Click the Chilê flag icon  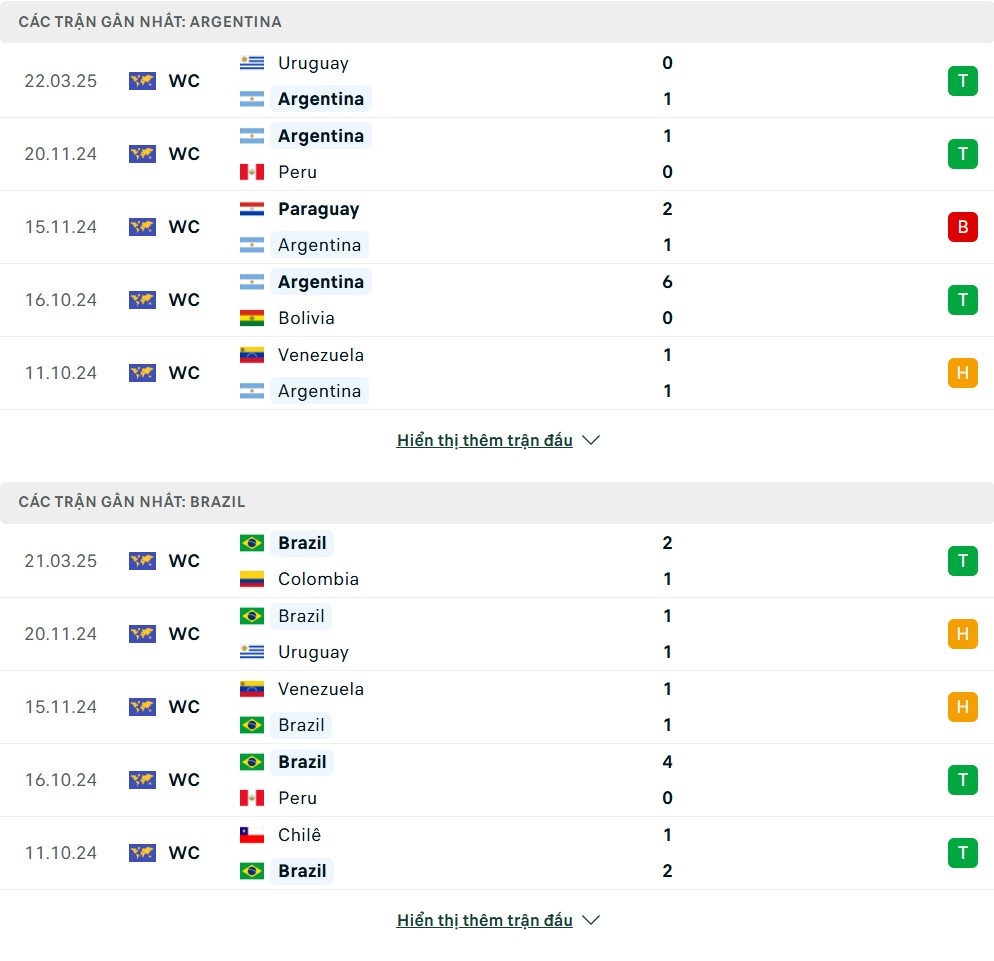pos(252,835)
